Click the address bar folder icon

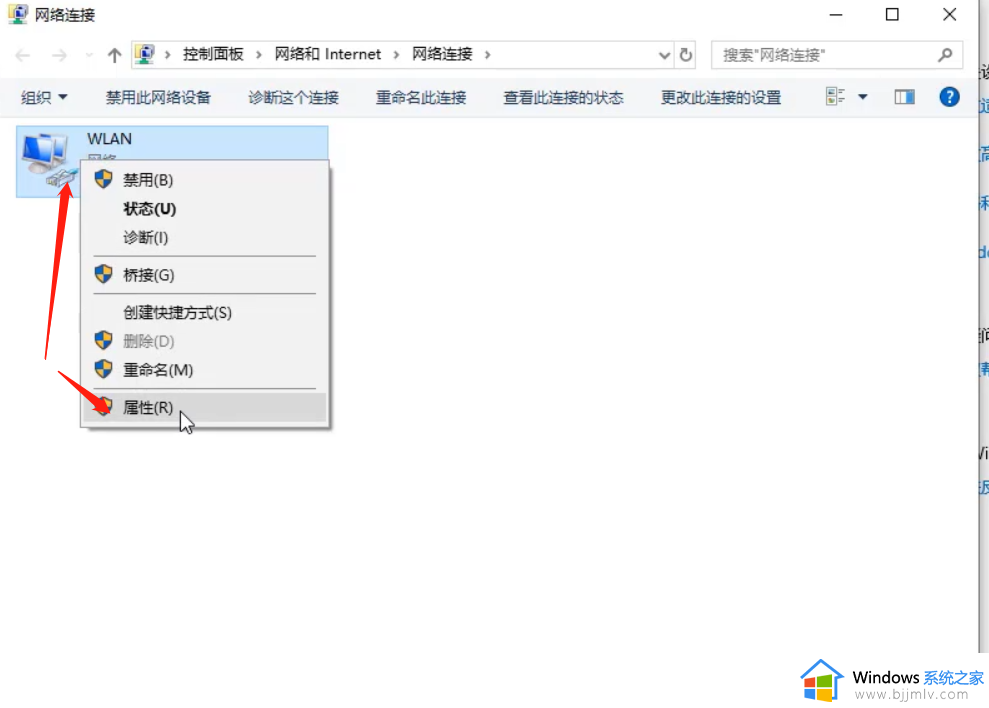pos(145,54)
